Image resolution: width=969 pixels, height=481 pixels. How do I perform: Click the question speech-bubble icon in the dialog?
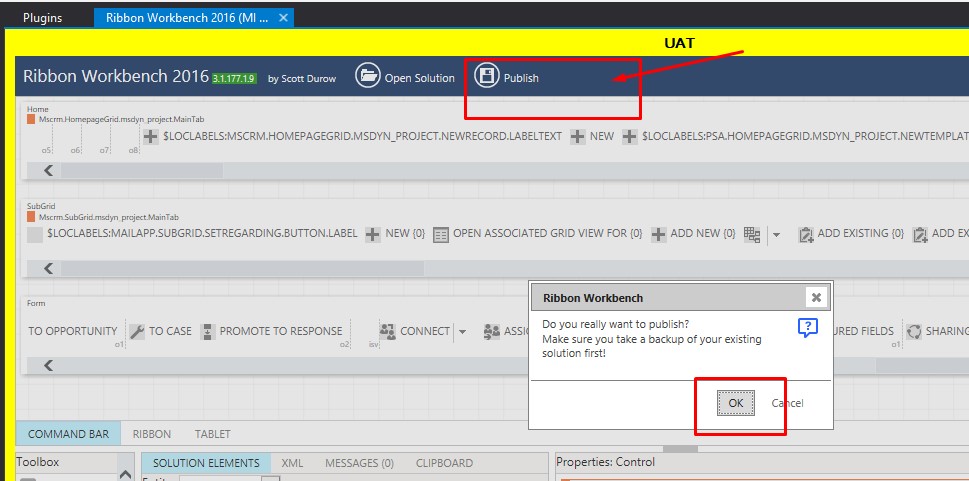808,328
